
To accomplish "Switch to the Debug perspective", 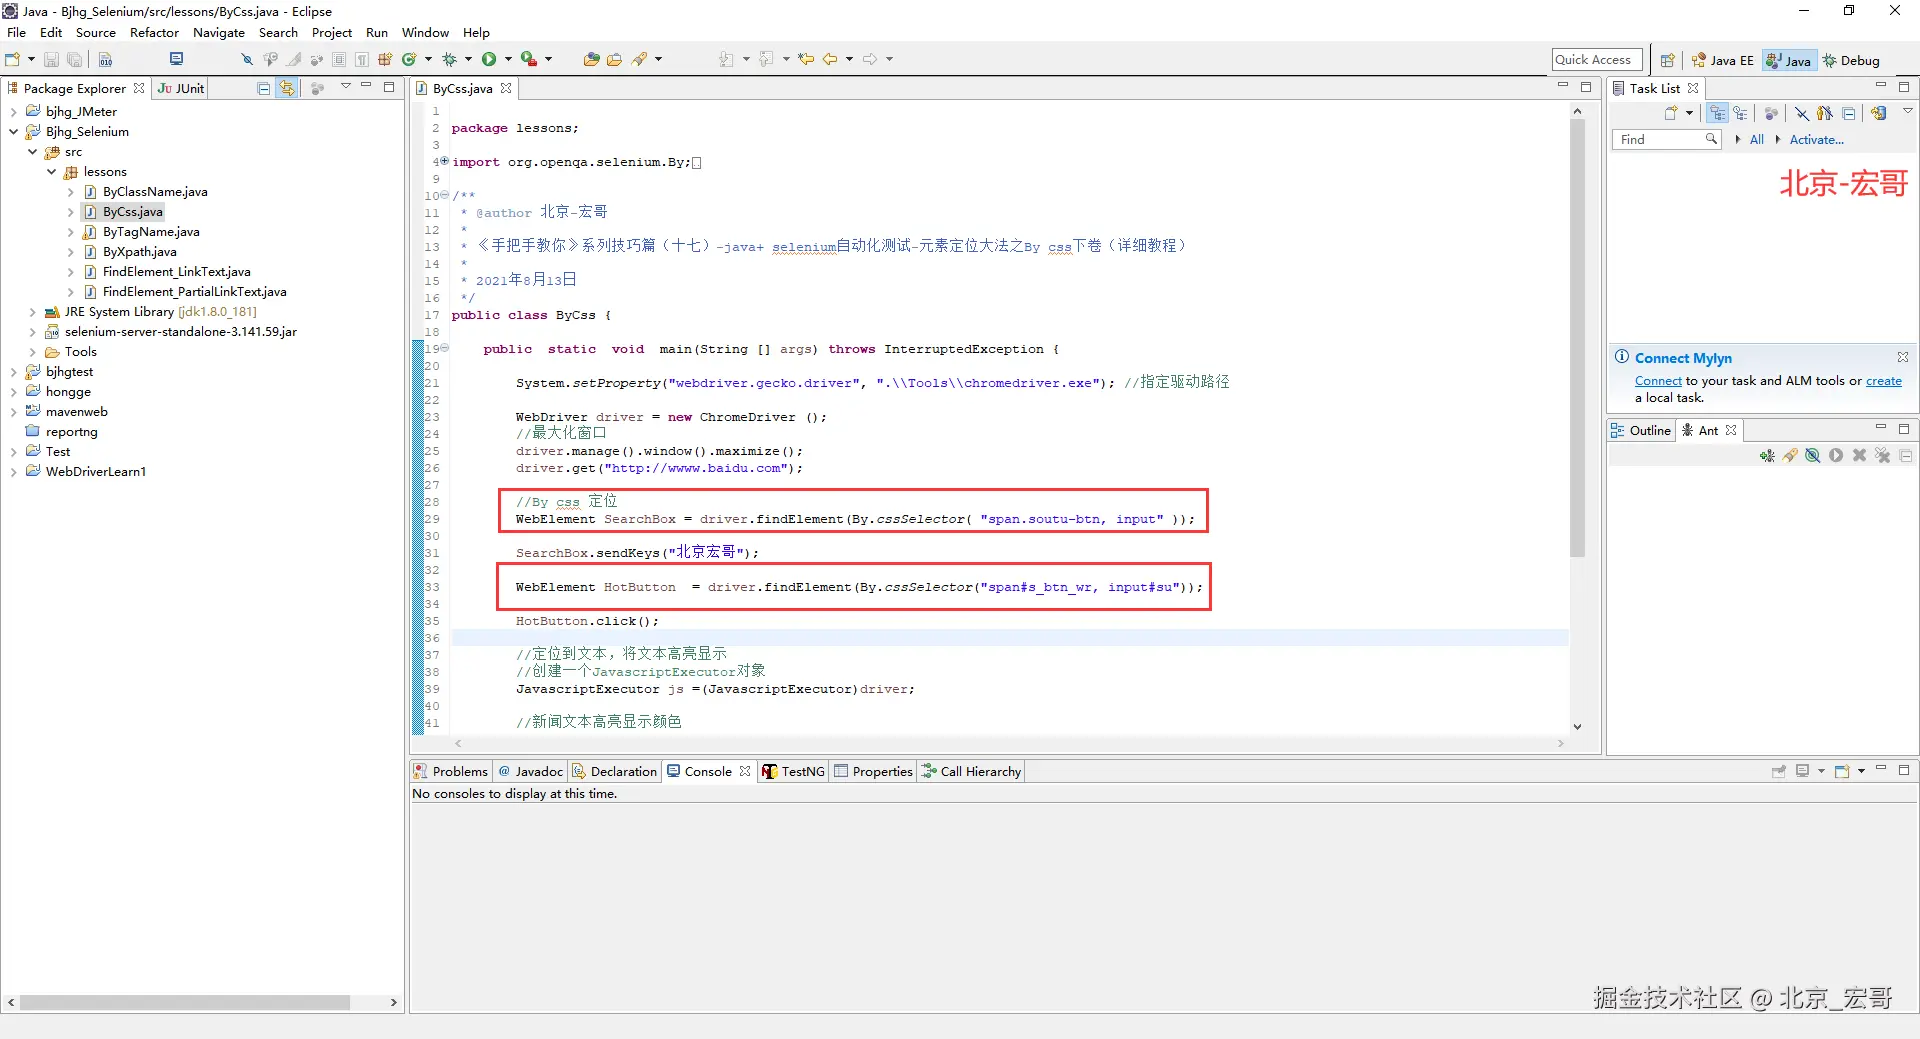I will [1851, 60].
